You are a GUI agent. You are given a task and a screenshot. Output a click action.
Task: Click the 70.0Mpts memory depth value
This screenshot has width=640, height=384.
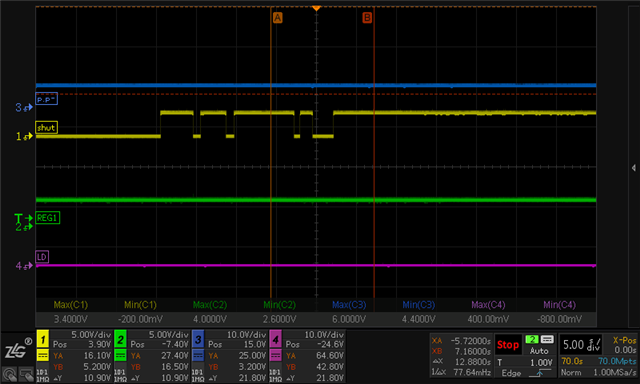point(617,361)
